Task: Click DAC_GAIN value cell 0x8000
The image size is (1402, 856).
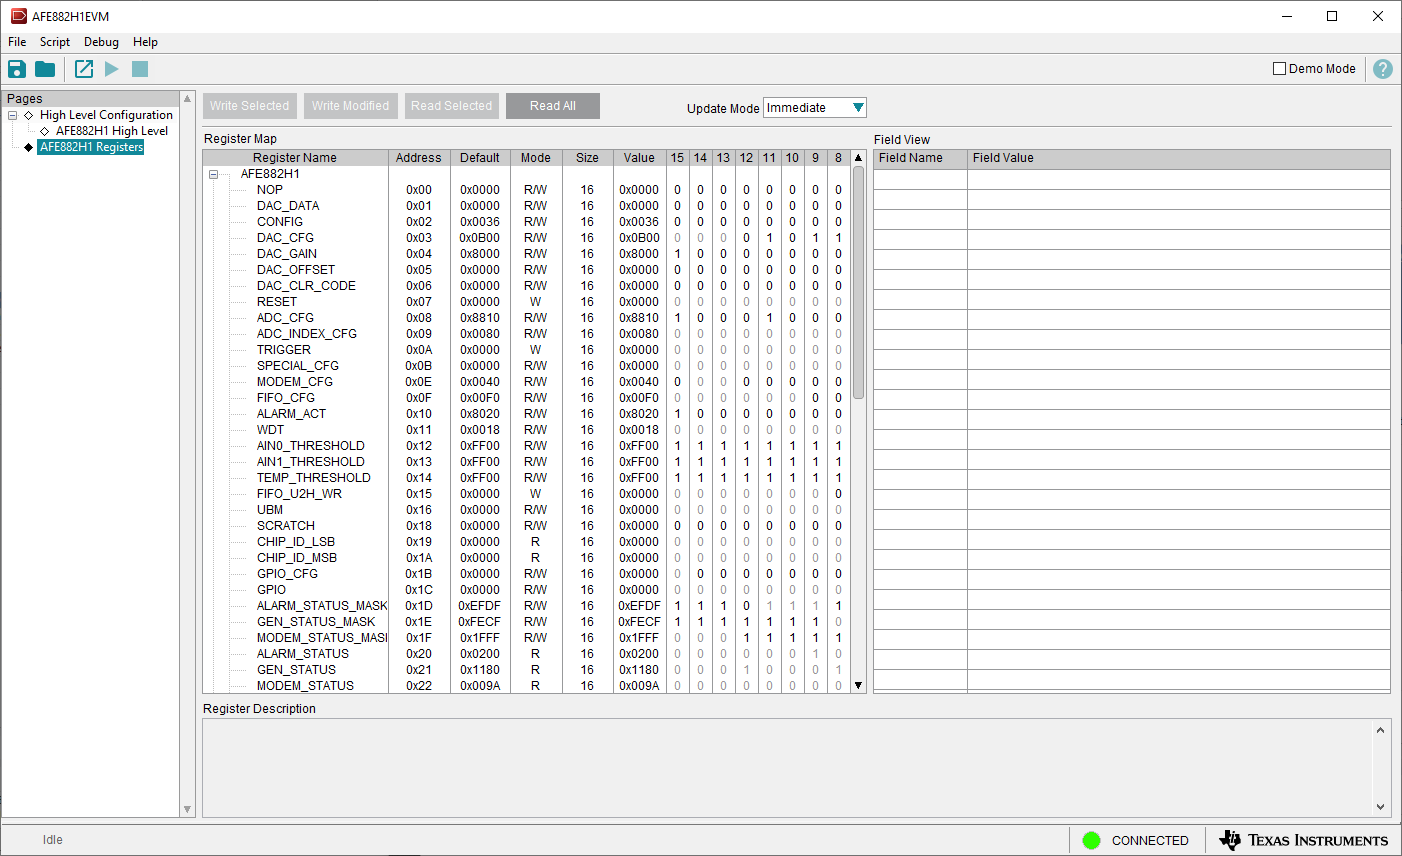Action: click(x=639, y=254)
